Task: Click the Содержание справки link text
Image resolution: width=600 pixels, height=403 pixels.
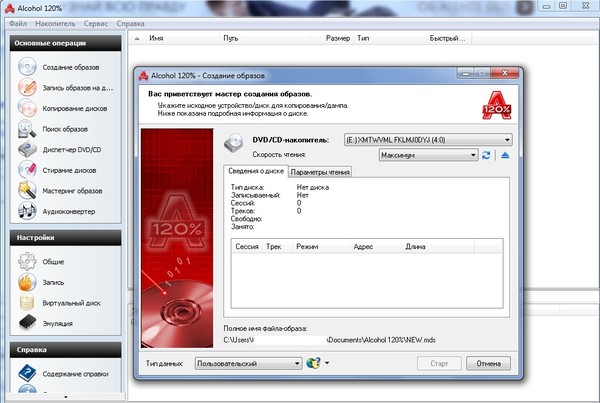Action: pyautogui.click(x=75, y=374)
